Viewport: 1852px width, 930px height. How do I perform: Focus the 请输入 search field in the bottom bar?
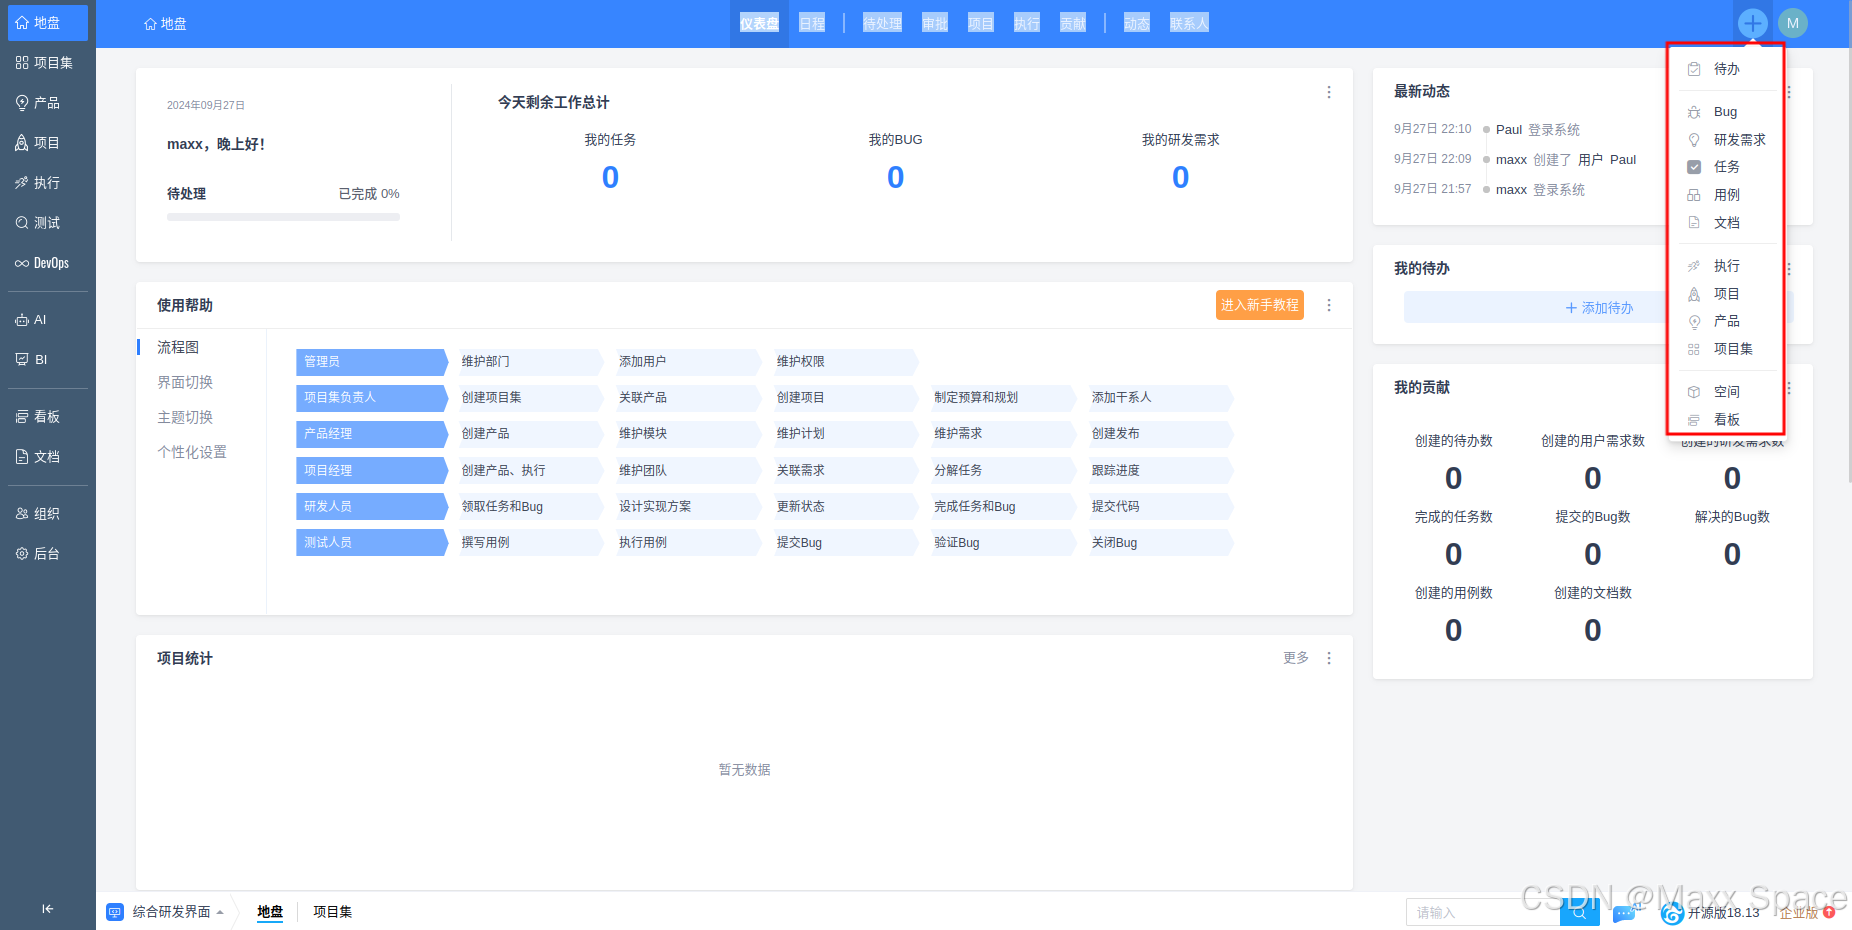[1483, 912]
